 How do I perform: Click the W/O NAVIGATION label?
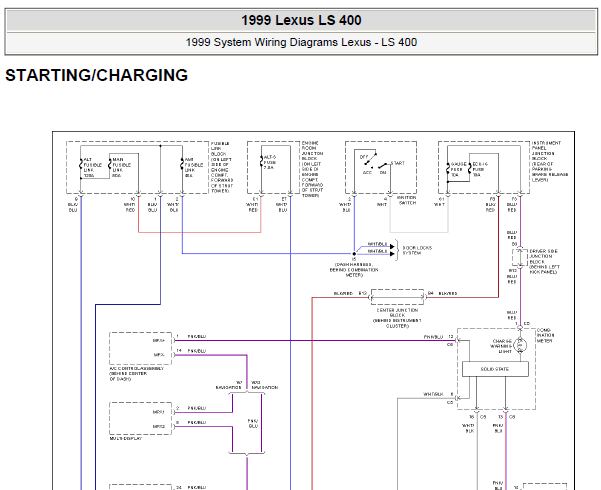(264, 385)
